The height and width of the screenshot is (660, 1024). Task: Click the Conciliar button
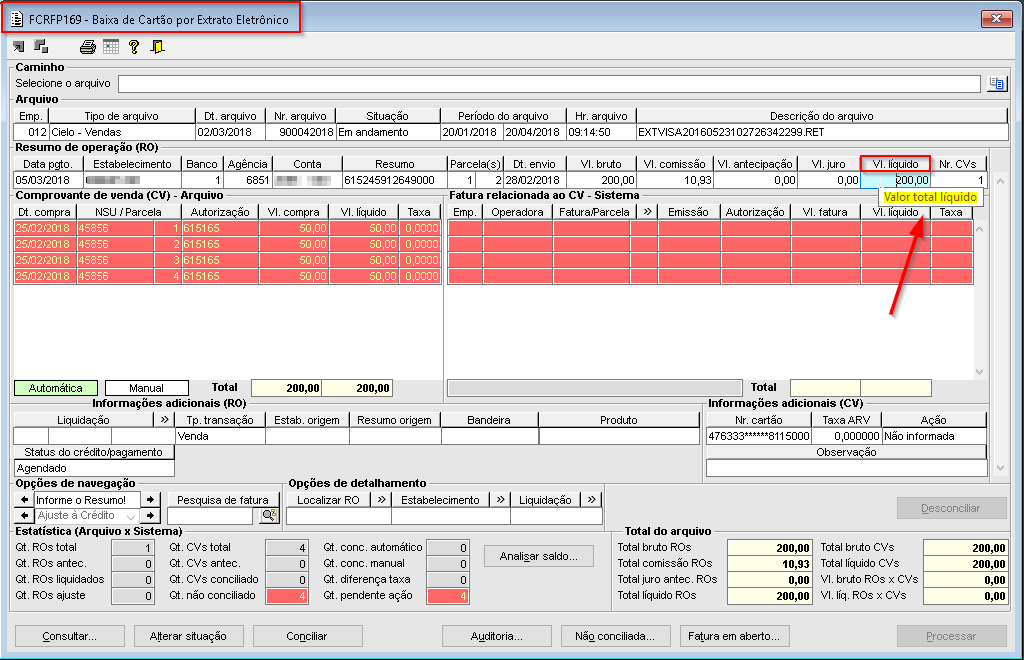click(x=307, y=636)
